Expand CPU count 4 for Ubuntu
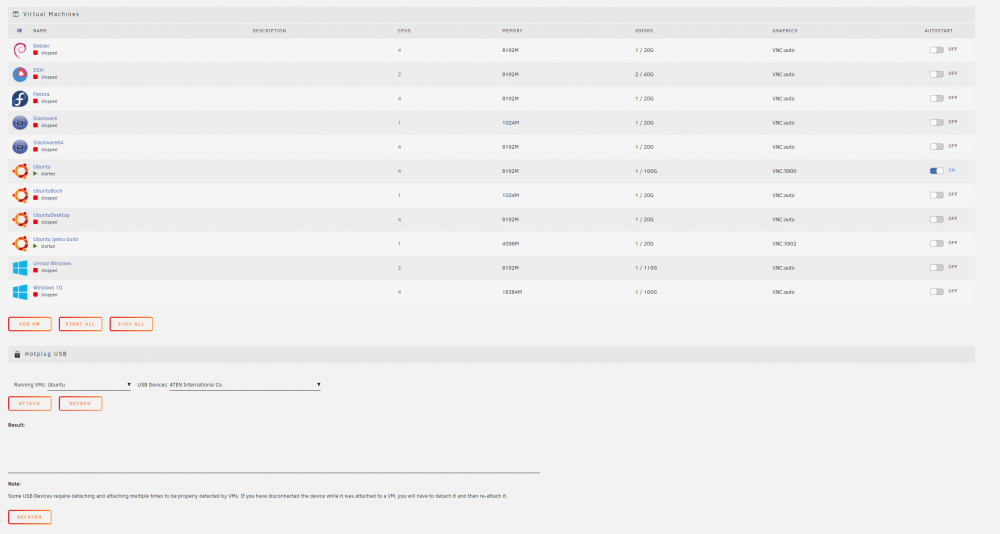 point(399,172)
